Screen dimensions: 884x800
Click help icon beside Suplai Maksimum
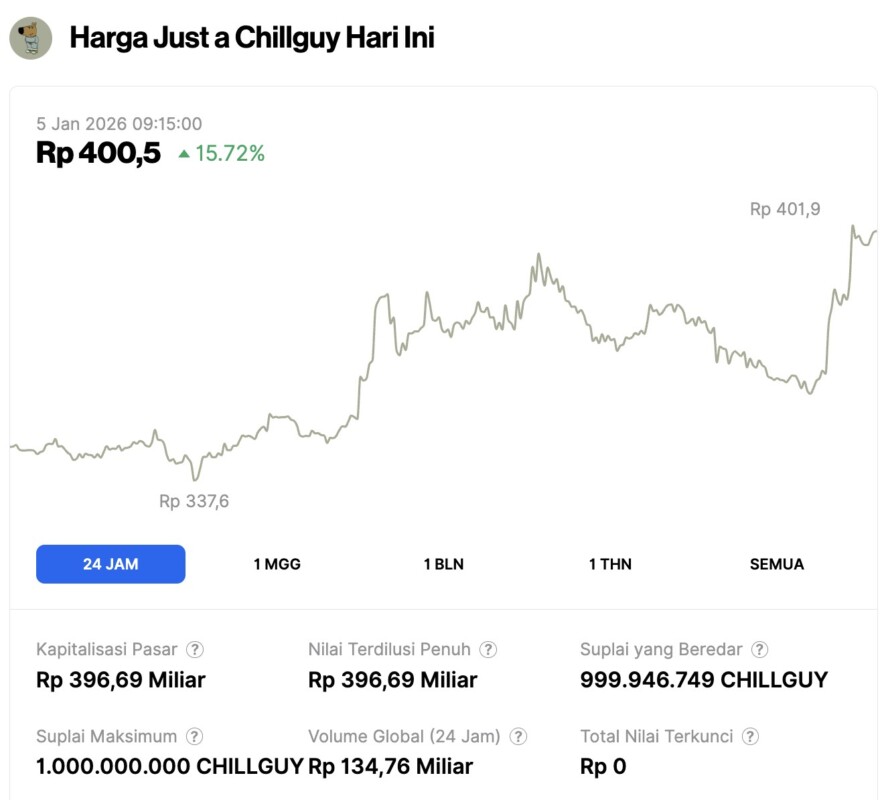pos(195,737)
